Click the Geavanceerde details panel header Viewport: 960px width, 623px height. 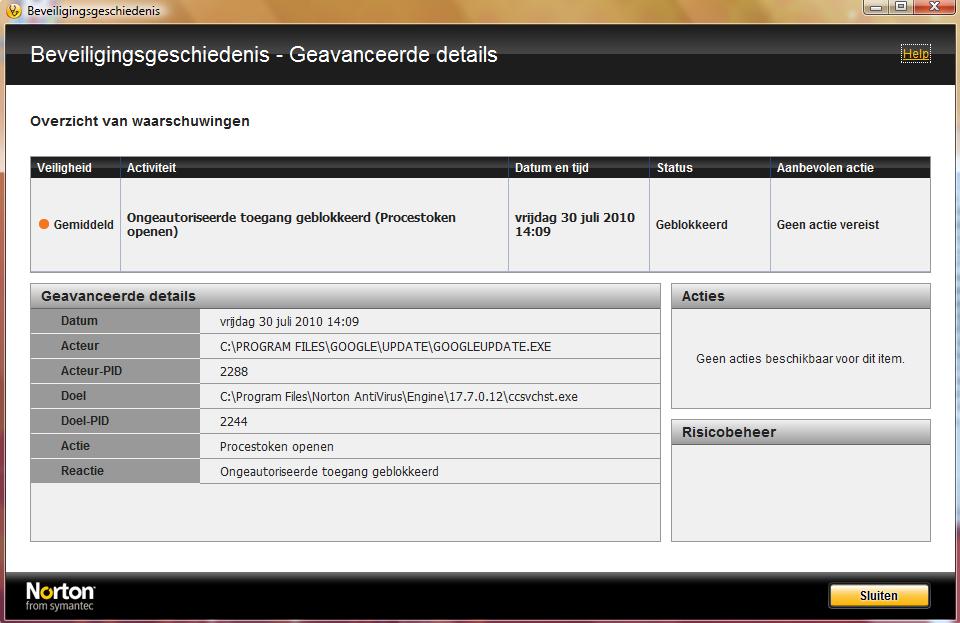(x=345, y=296)
